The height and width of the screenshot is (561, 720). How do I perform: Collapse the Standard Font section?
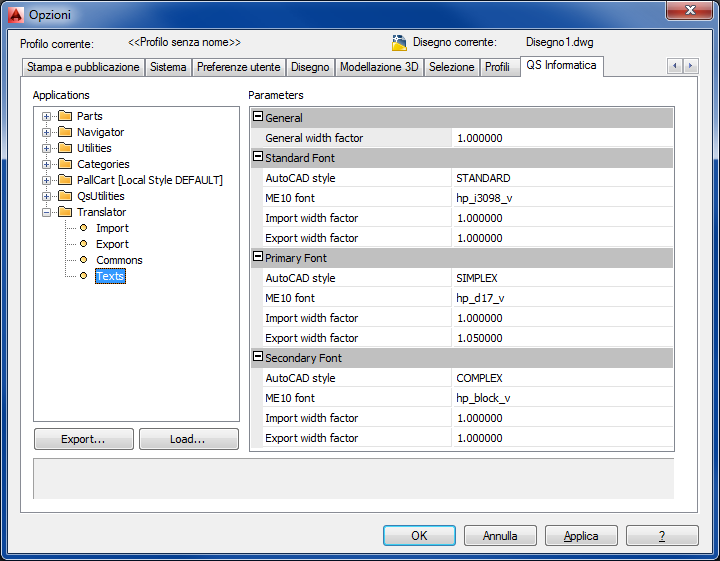pos(258,157)
